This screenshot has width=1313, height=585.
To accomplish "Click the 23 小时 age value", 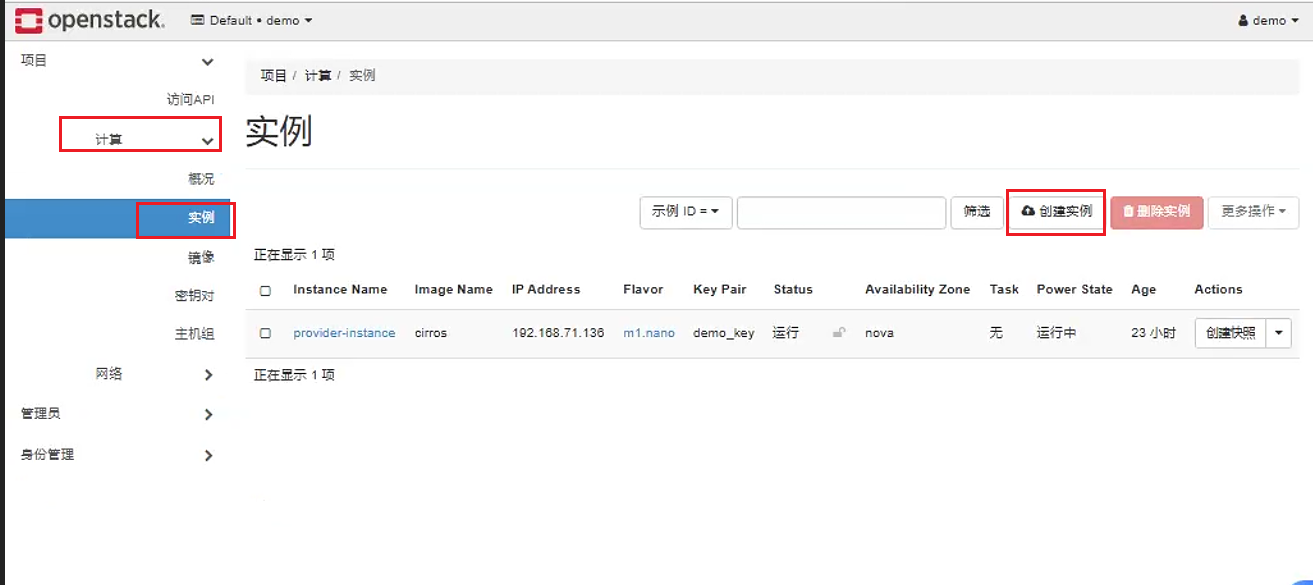I will [x=1154, y=333].
